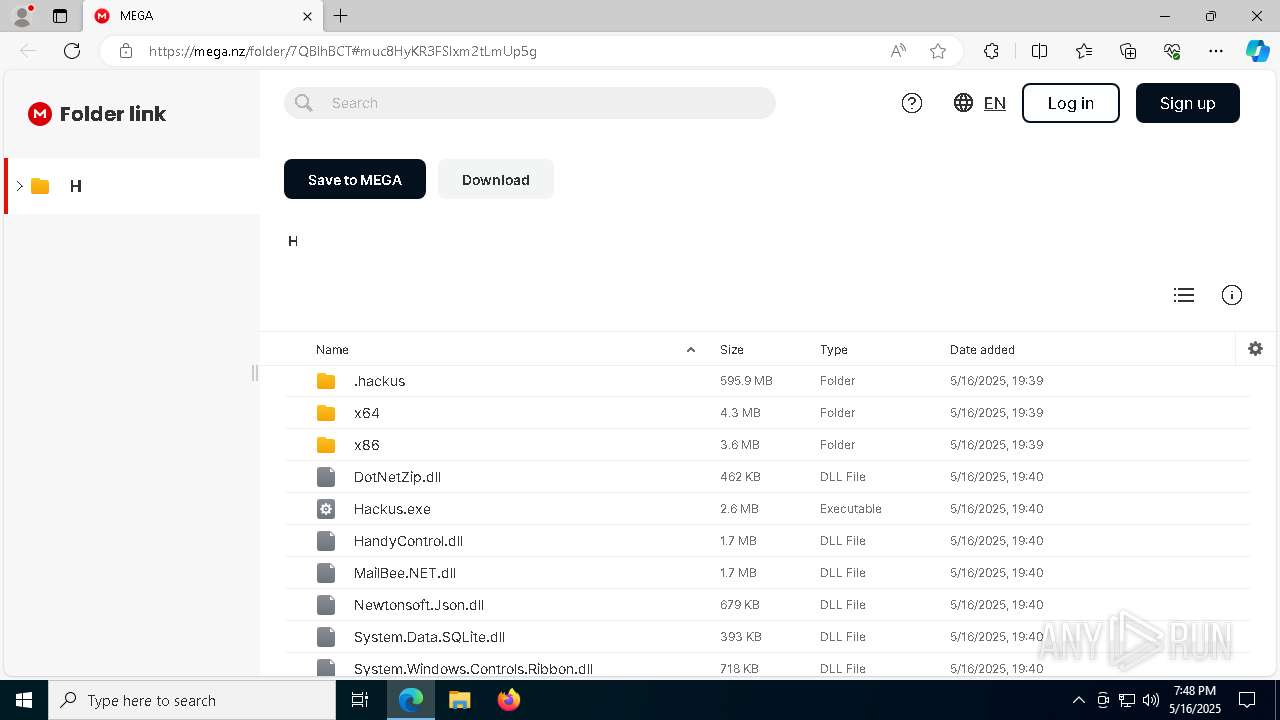This screenshot has height=720, width=1280.
Task: Open column settings gear icon
Action: point(1256,349)
